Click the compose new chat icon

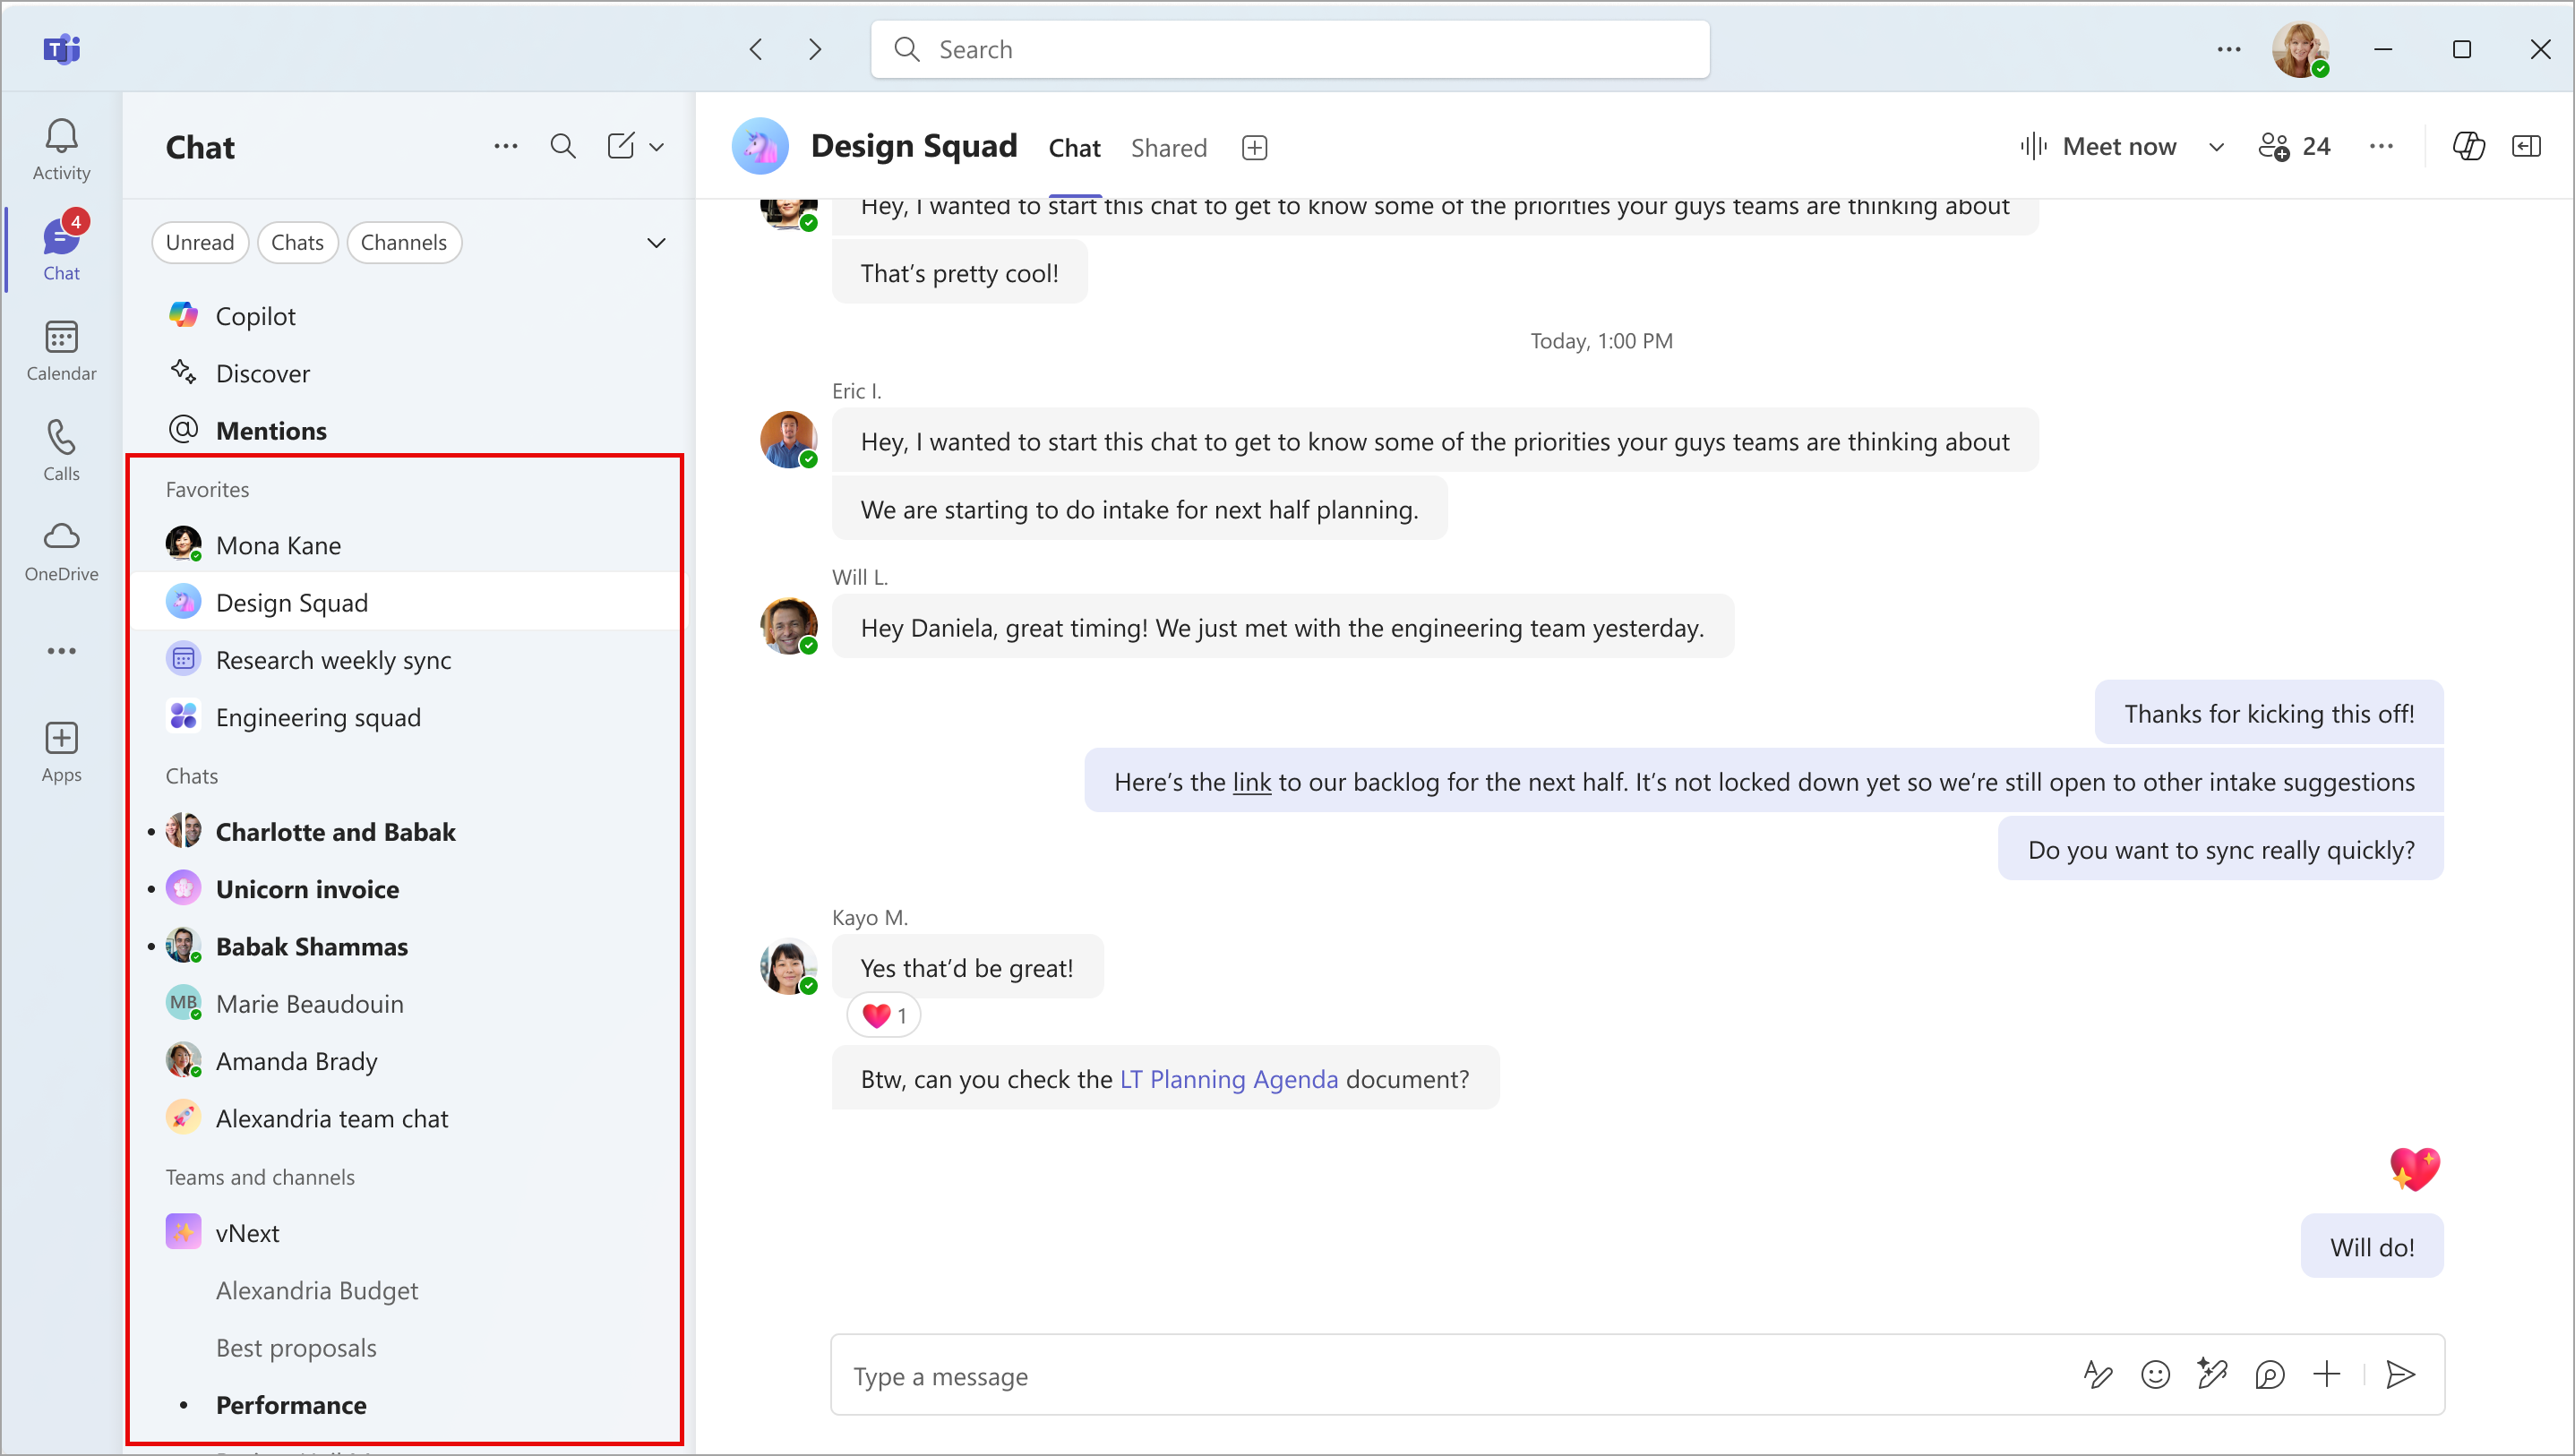click(622, 145)
